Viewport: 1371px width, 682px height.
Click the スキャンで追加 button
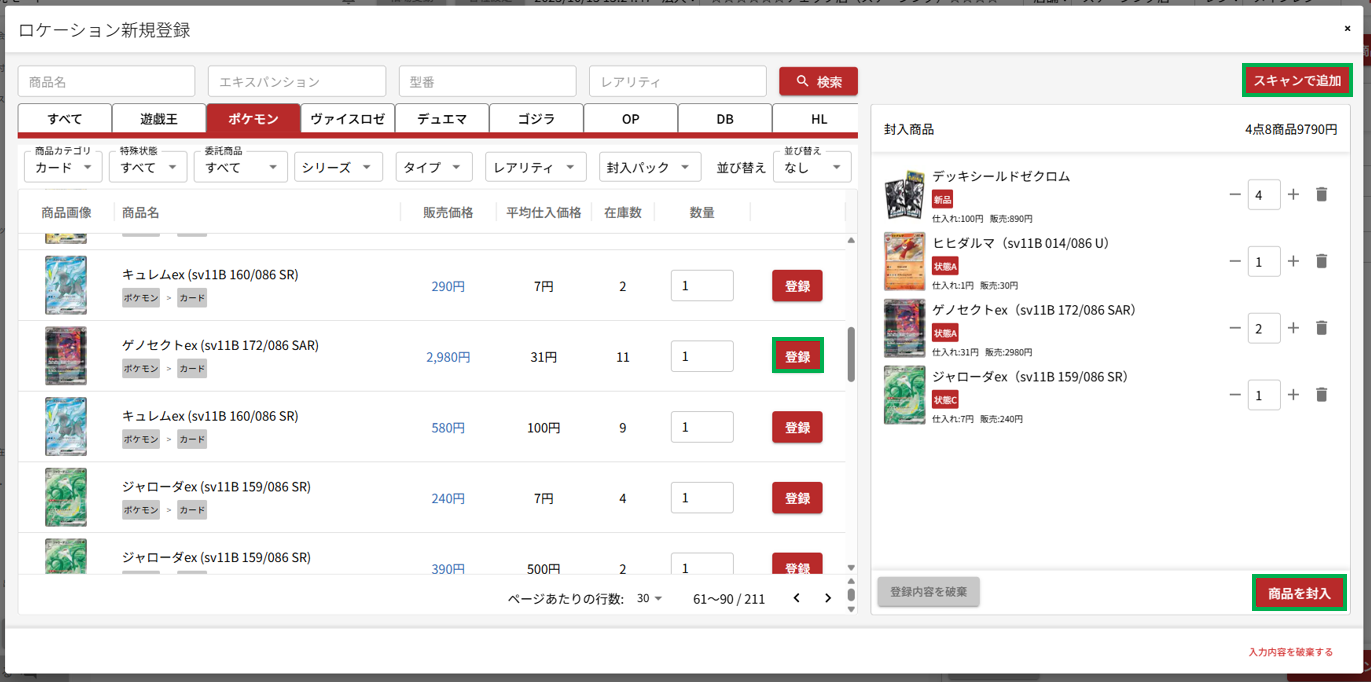(1297, 81)
